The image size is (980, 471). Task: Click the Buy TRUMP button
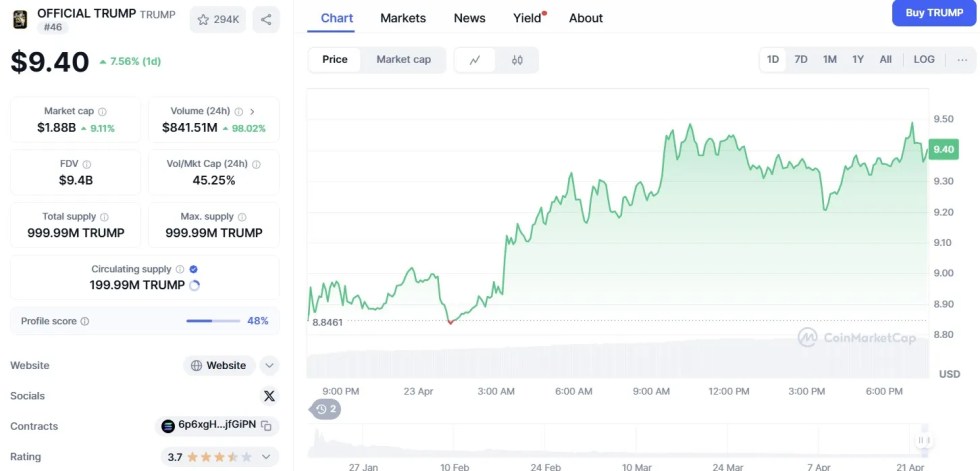coord(934,13)
